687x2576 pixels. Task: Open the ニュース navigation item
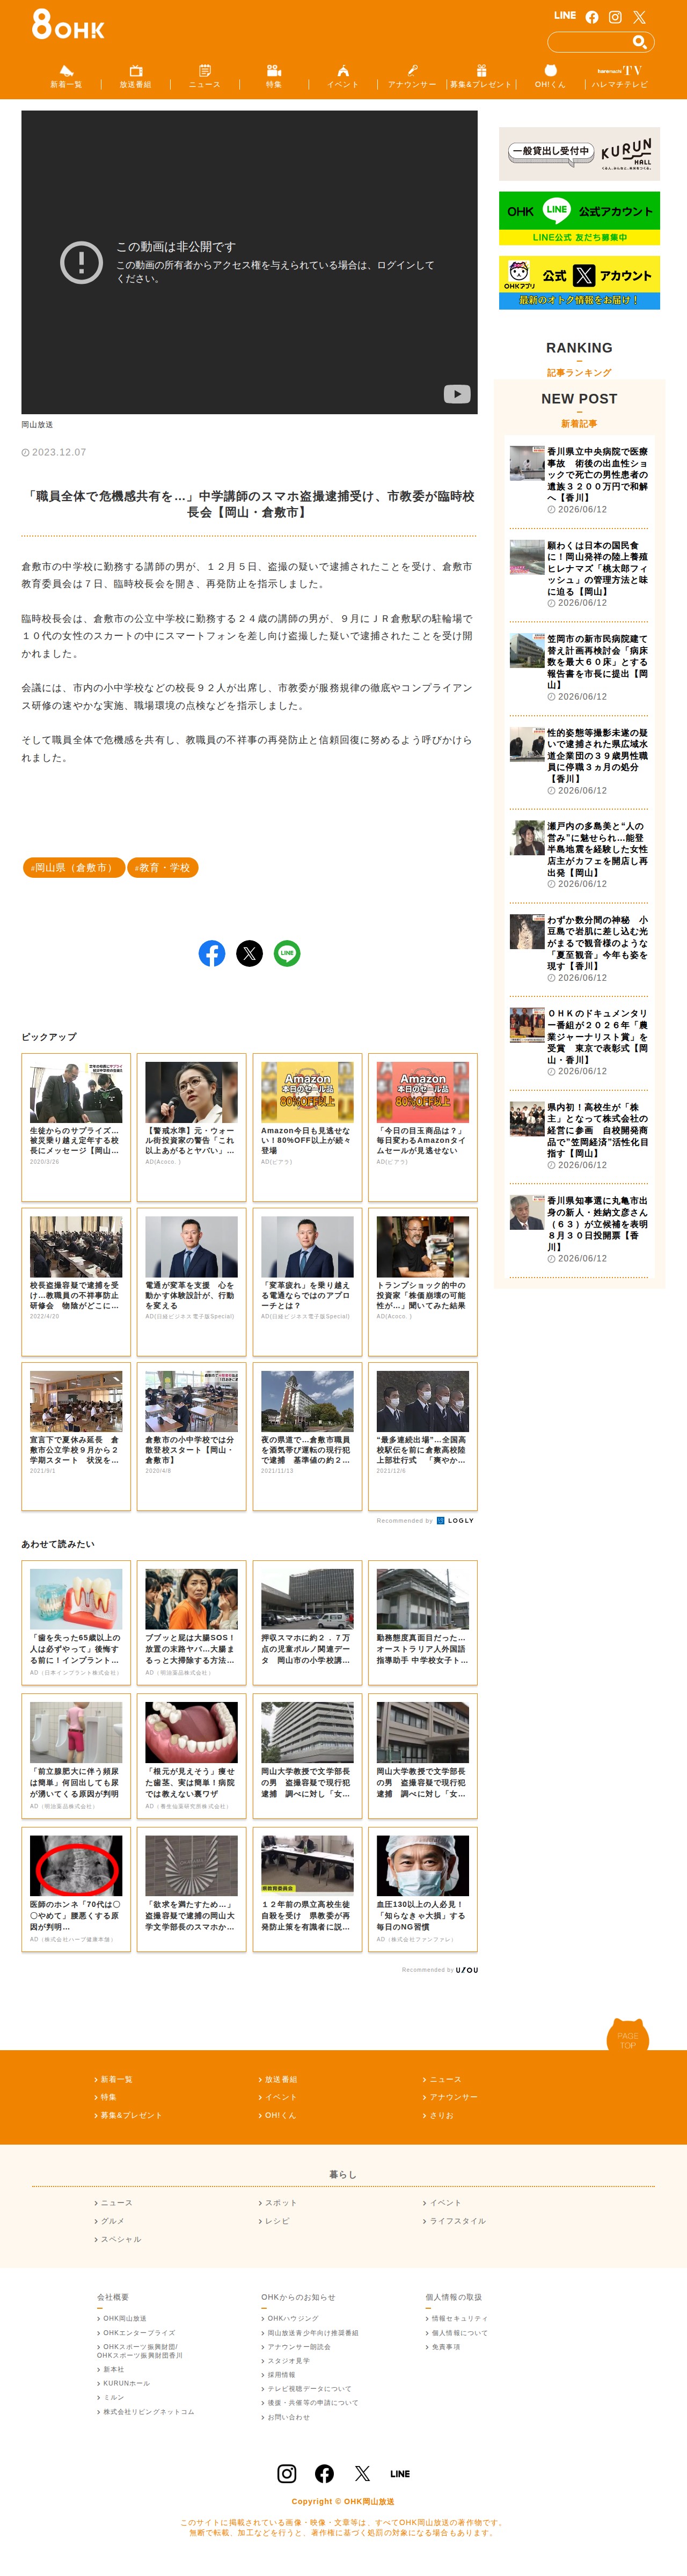[204, 77]
